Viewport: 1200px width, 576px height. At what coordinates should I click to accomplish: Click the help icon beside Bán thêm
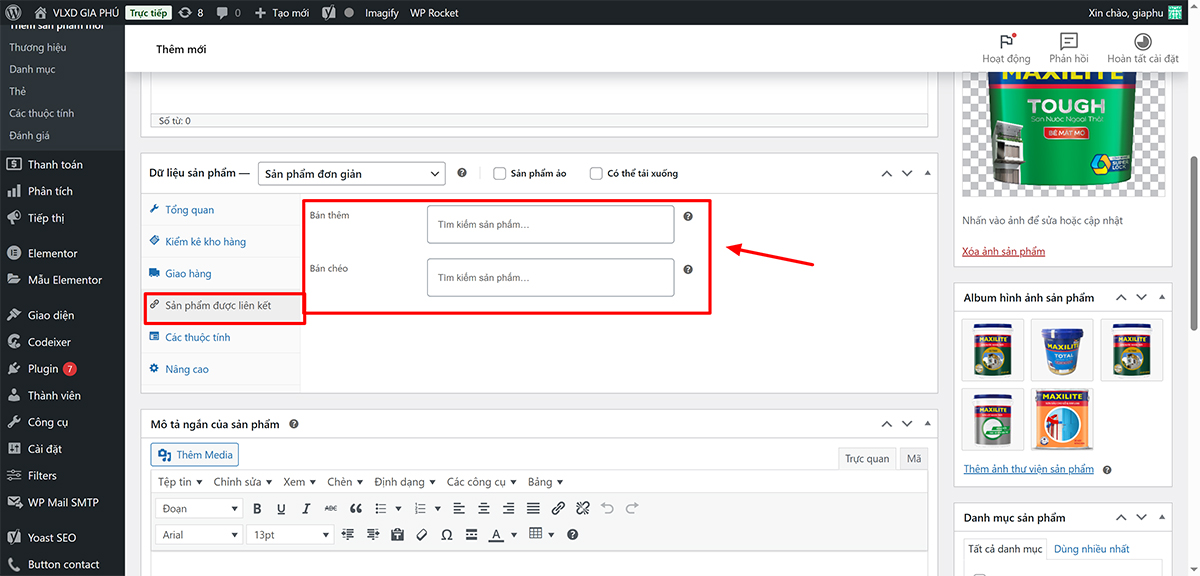[688, 216]
